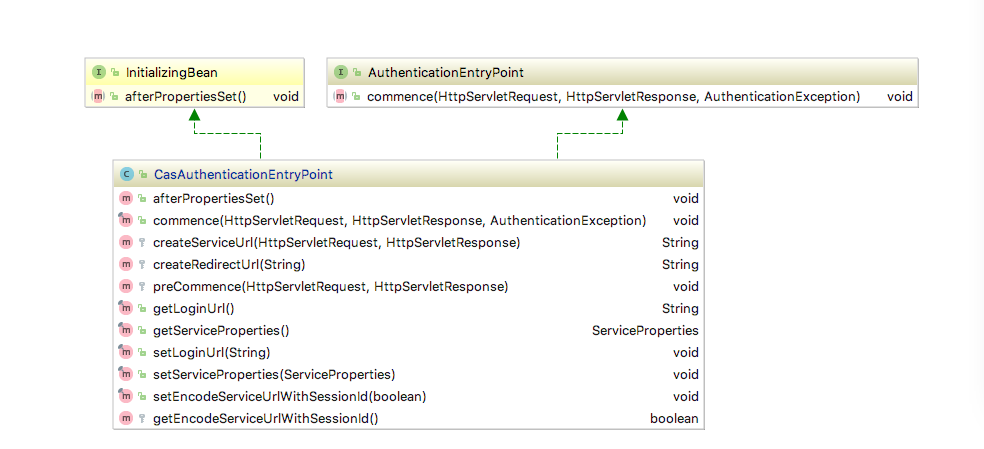
Task: Click void return type in InitializingBean node
Action: coord(286,97)
